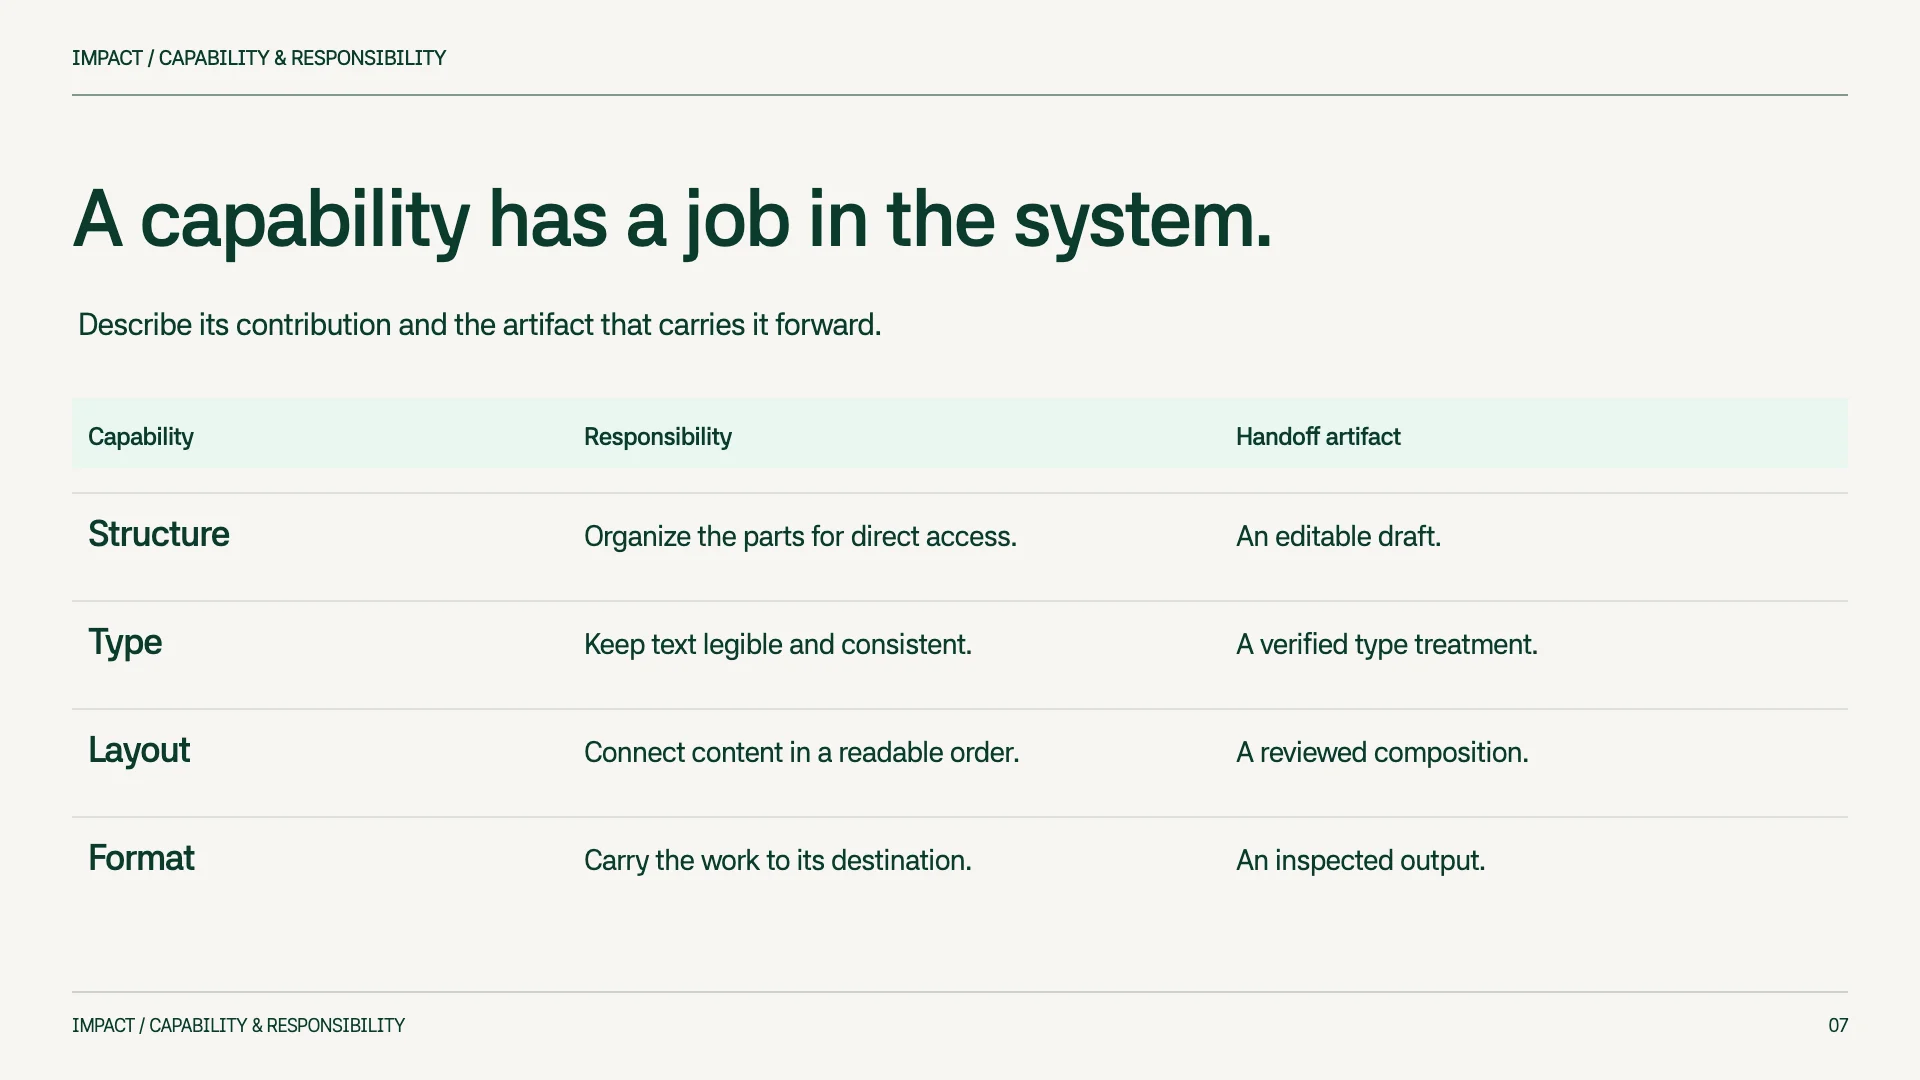
Task: Click the slide title about capability job
Action: pyautogui.click(x=673, y=221)
